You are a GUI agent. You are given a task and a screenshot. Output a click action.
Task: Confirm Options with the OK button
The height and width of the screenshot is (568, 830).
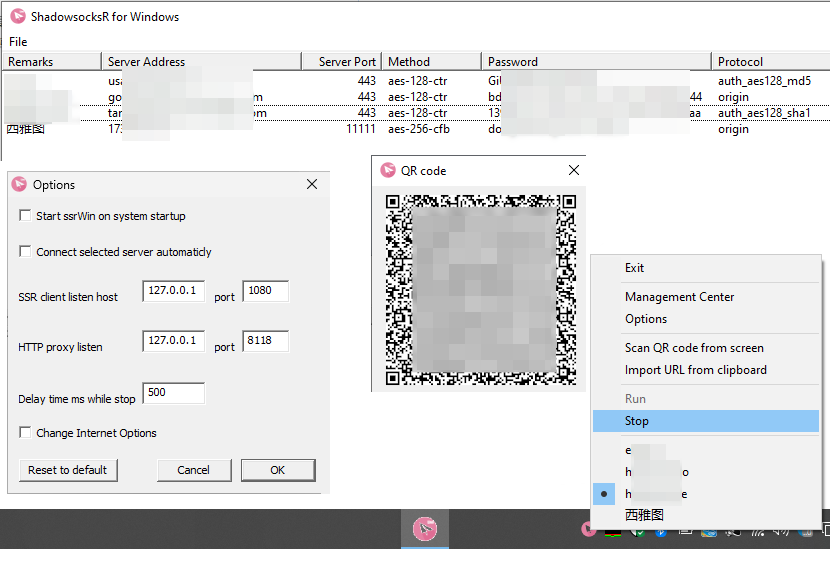278,470
